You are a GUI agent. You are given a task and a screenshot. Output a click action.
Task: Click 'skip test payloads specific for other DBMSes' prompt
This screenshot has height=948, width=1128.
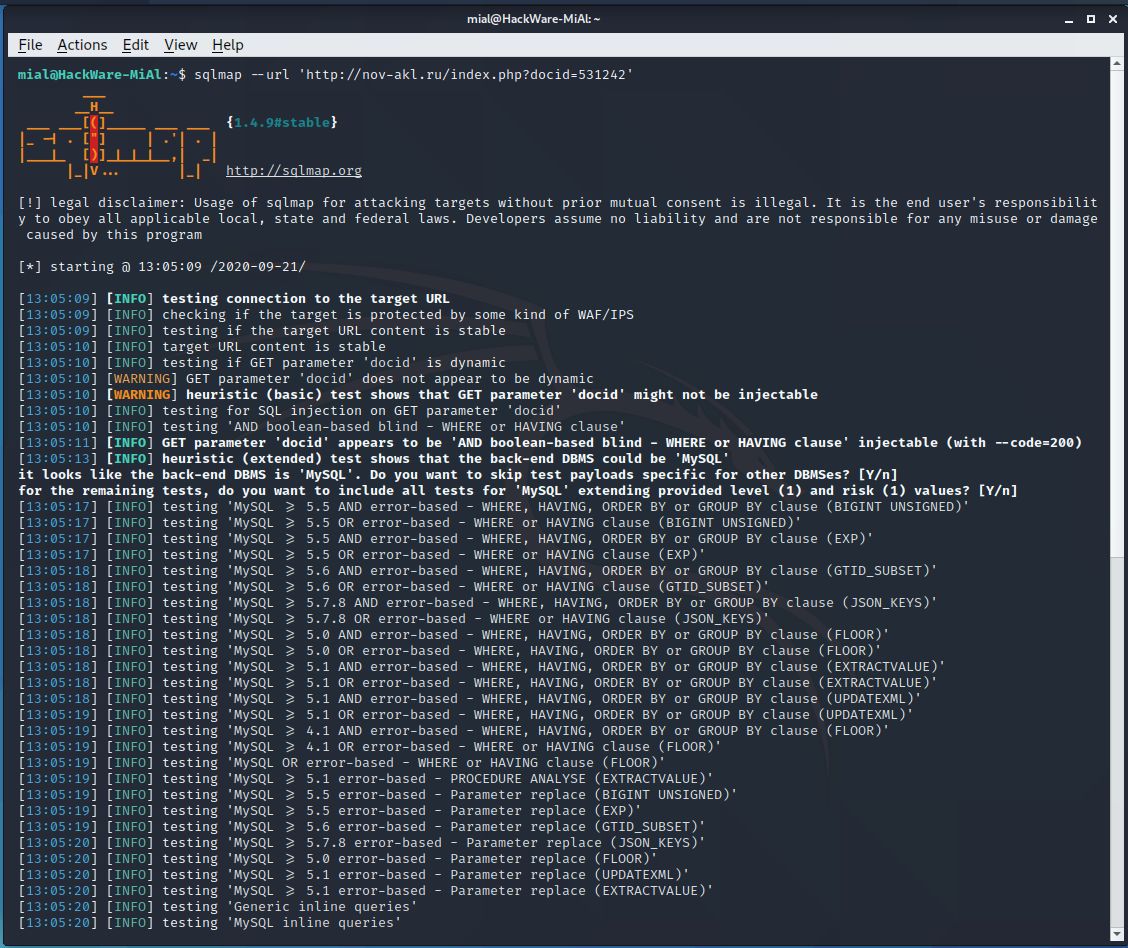coord(458,475)
